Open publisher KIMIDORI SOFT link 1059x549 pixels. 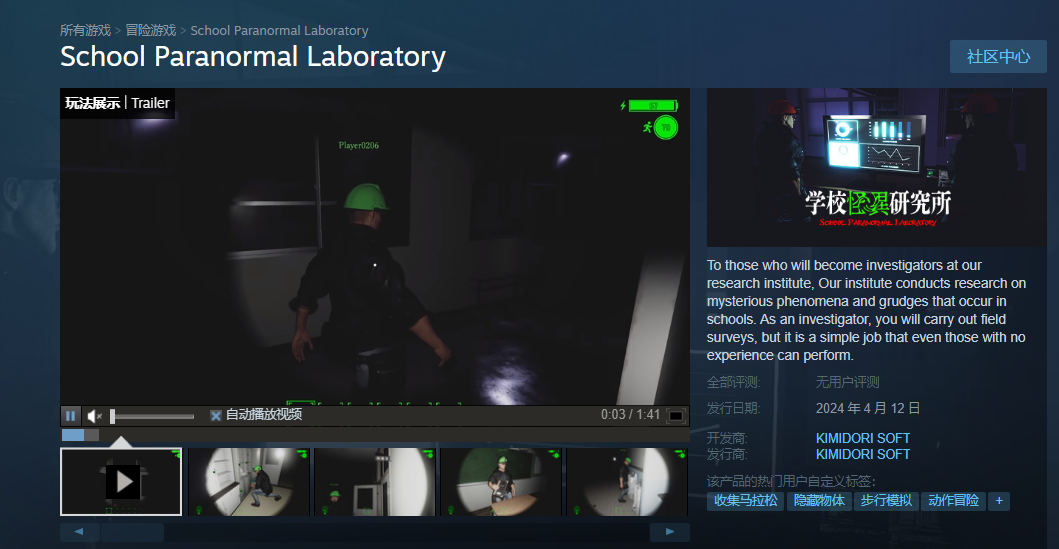(x=862, y=454)
